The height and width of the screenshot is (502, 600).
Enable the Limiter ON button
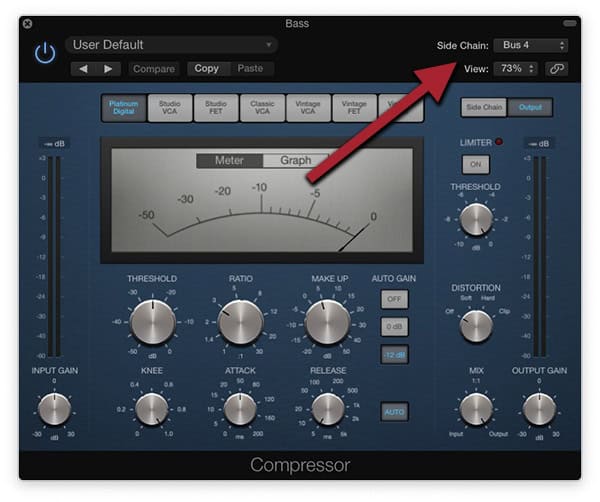[x=475, y=164]
